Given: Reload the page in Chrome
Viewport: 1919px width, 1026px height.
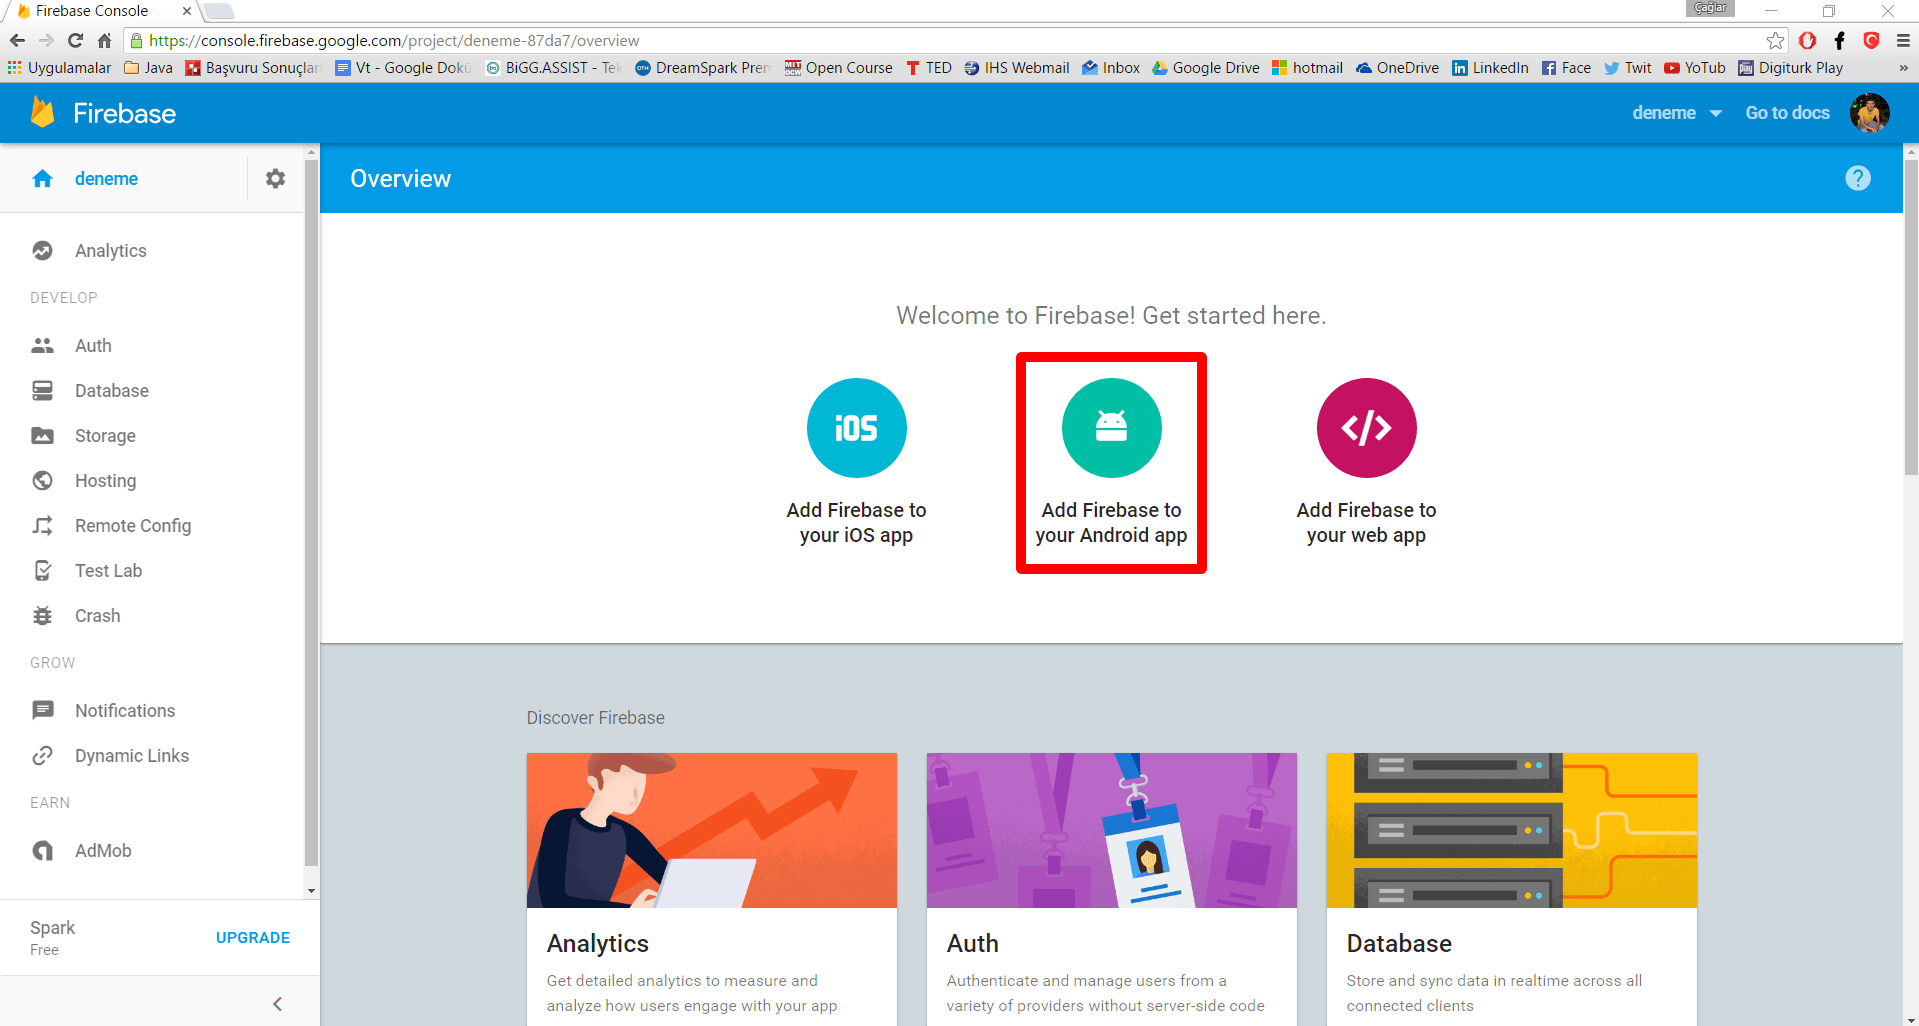Looking at the screenshot, I should (x=75, y=40).
